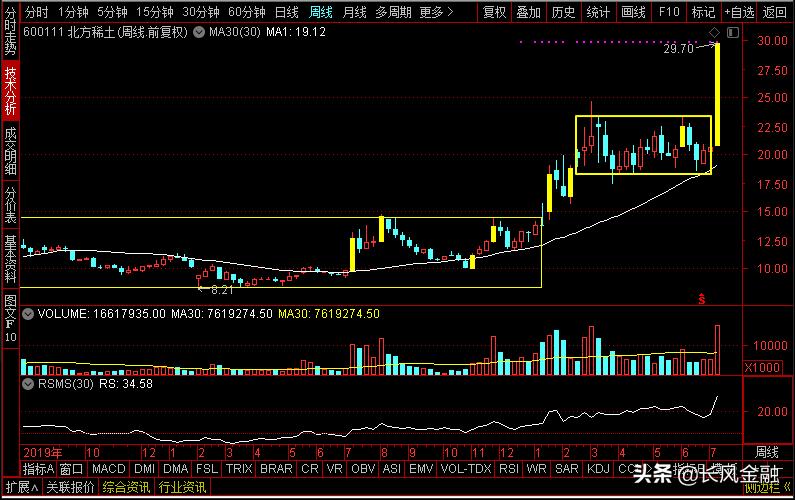Open the 关联报价 tab at the bottom

tap(70, 487)
